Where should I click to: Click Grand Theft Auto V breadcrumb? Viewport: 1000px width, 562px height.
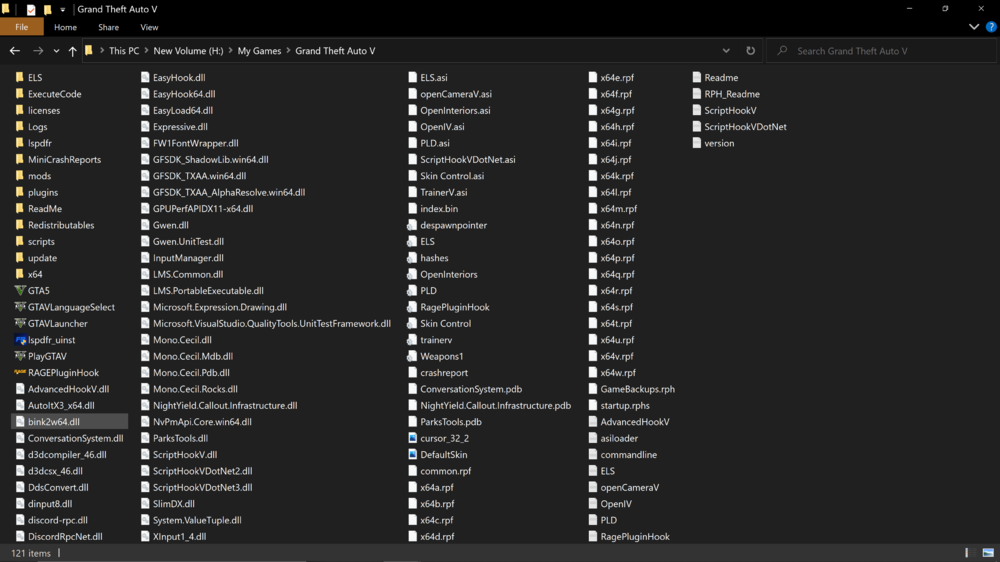335,50
